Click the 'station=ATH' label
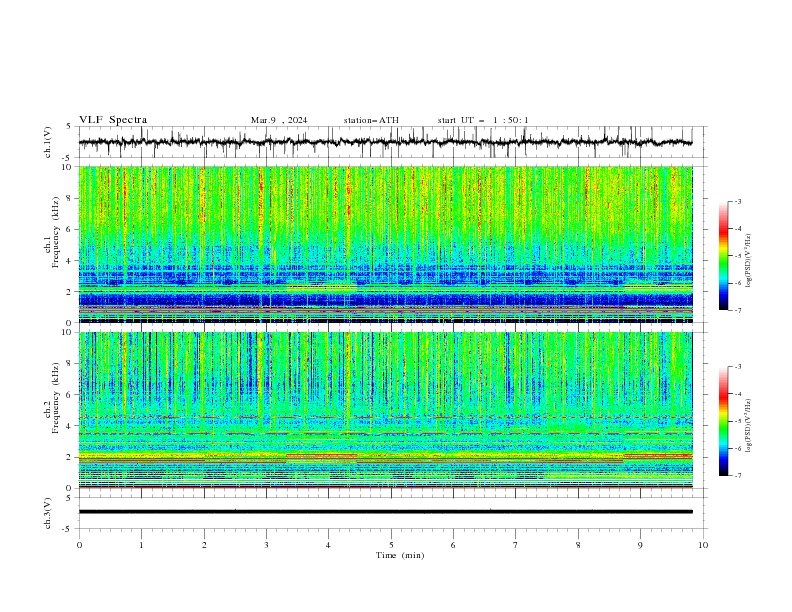The height and width of the screenshot is (612, 792). 371,120
